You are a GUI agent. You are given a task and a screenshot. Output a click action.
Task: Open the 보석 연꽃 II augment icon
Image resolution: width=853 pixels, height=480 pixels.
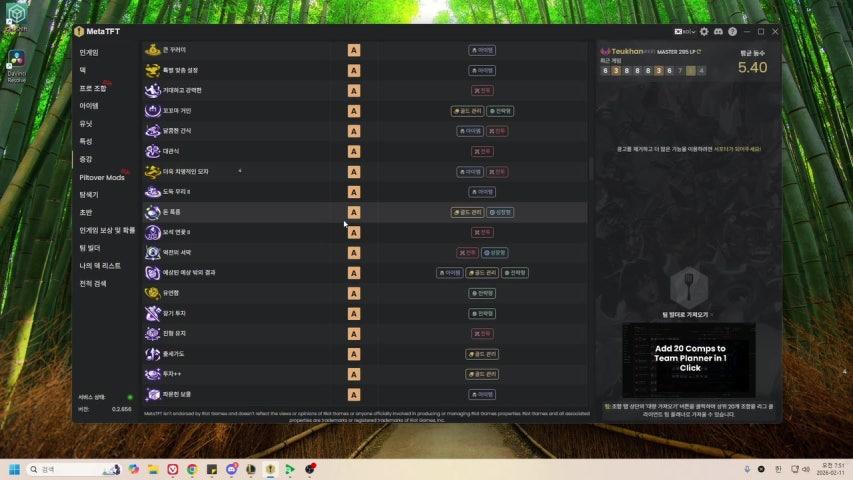click(152, 232)
